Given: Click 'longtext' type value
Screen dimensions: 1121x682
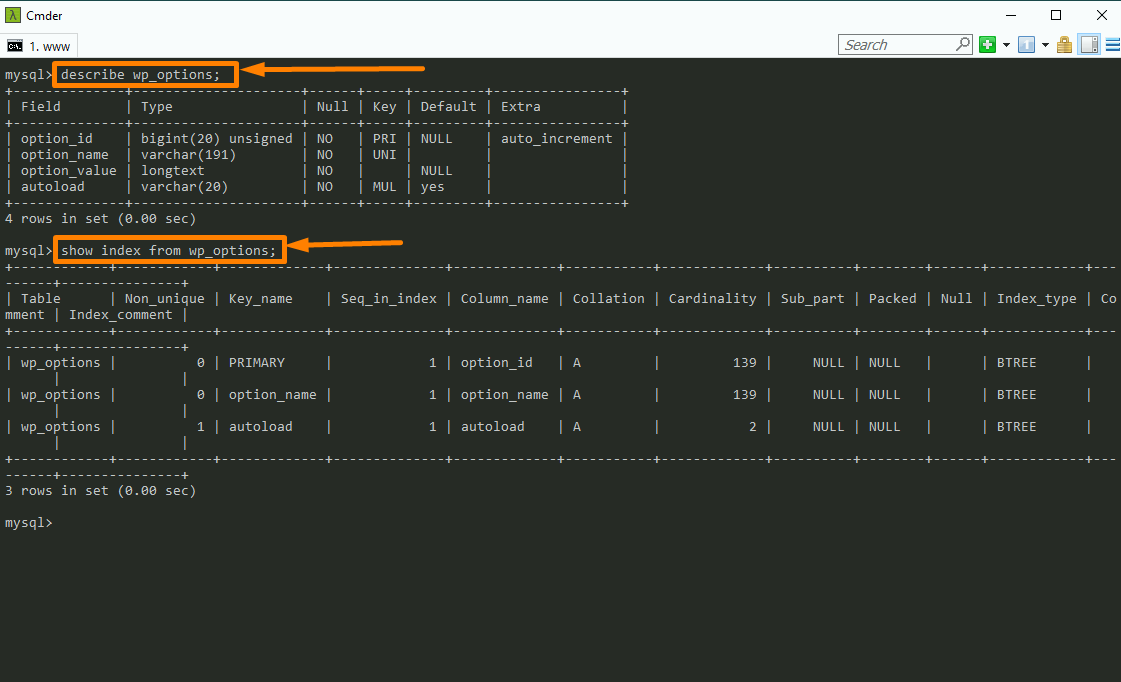Looking at the screenshot, I should coord(172,171).
